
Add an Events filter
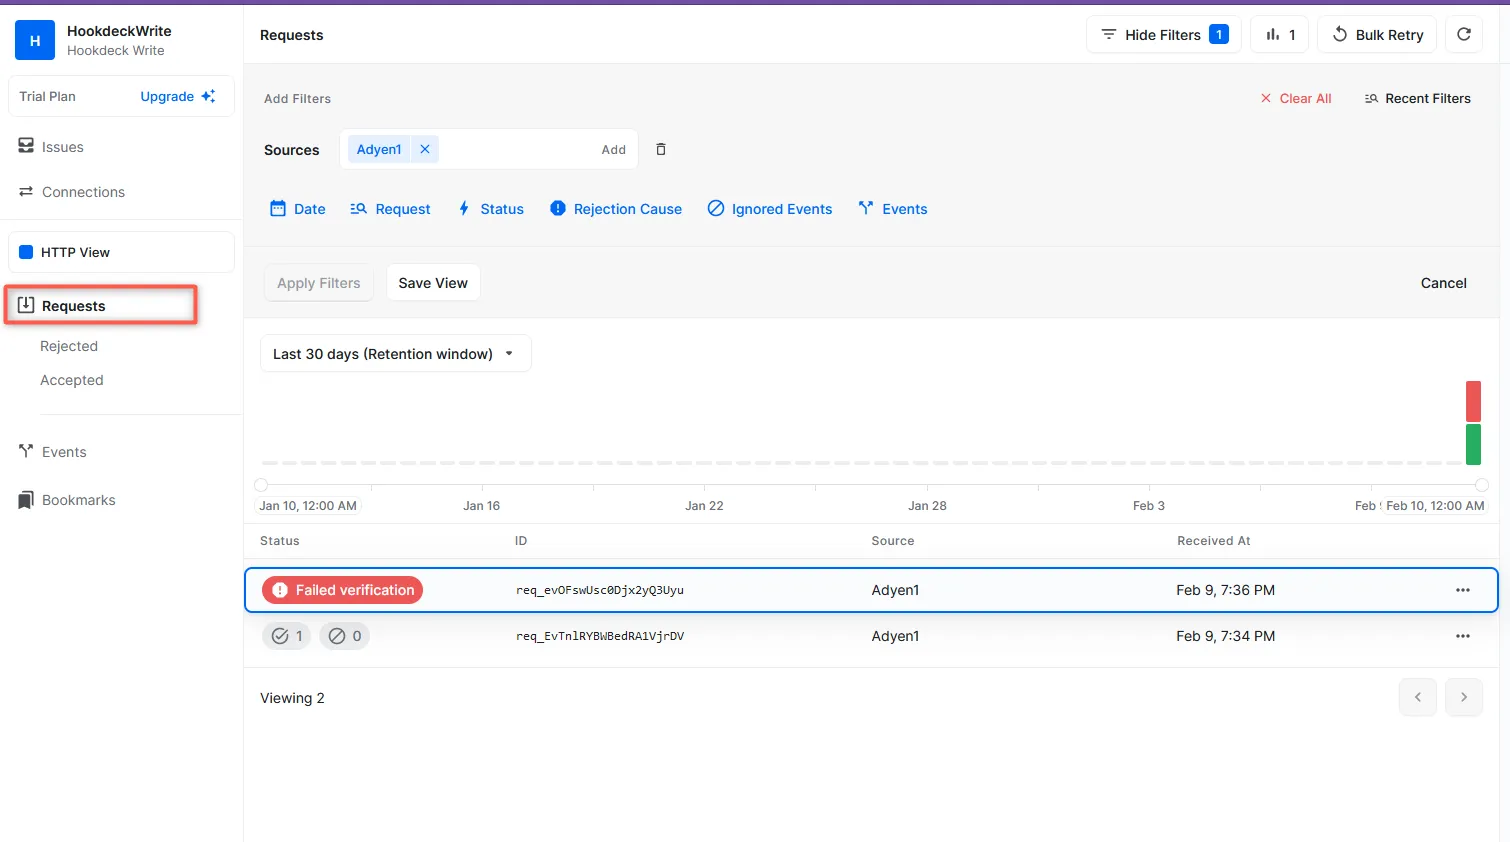click(893, 209)
